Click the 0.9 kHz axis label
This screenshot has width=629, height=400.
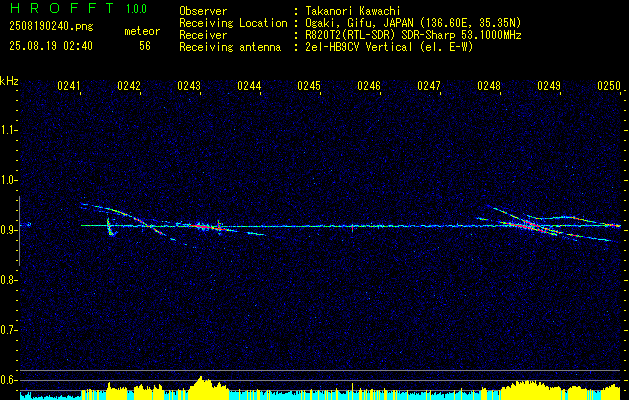(8, 230)
